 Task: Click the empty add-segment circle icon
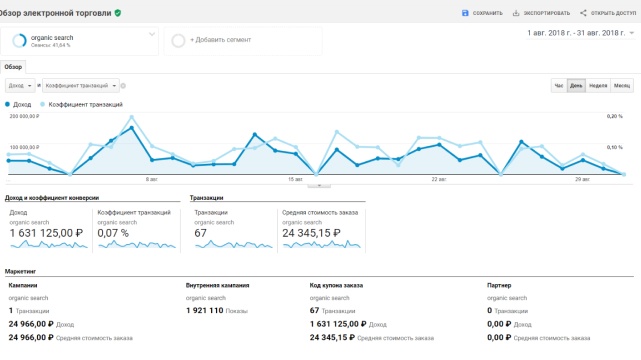(178, 40)
